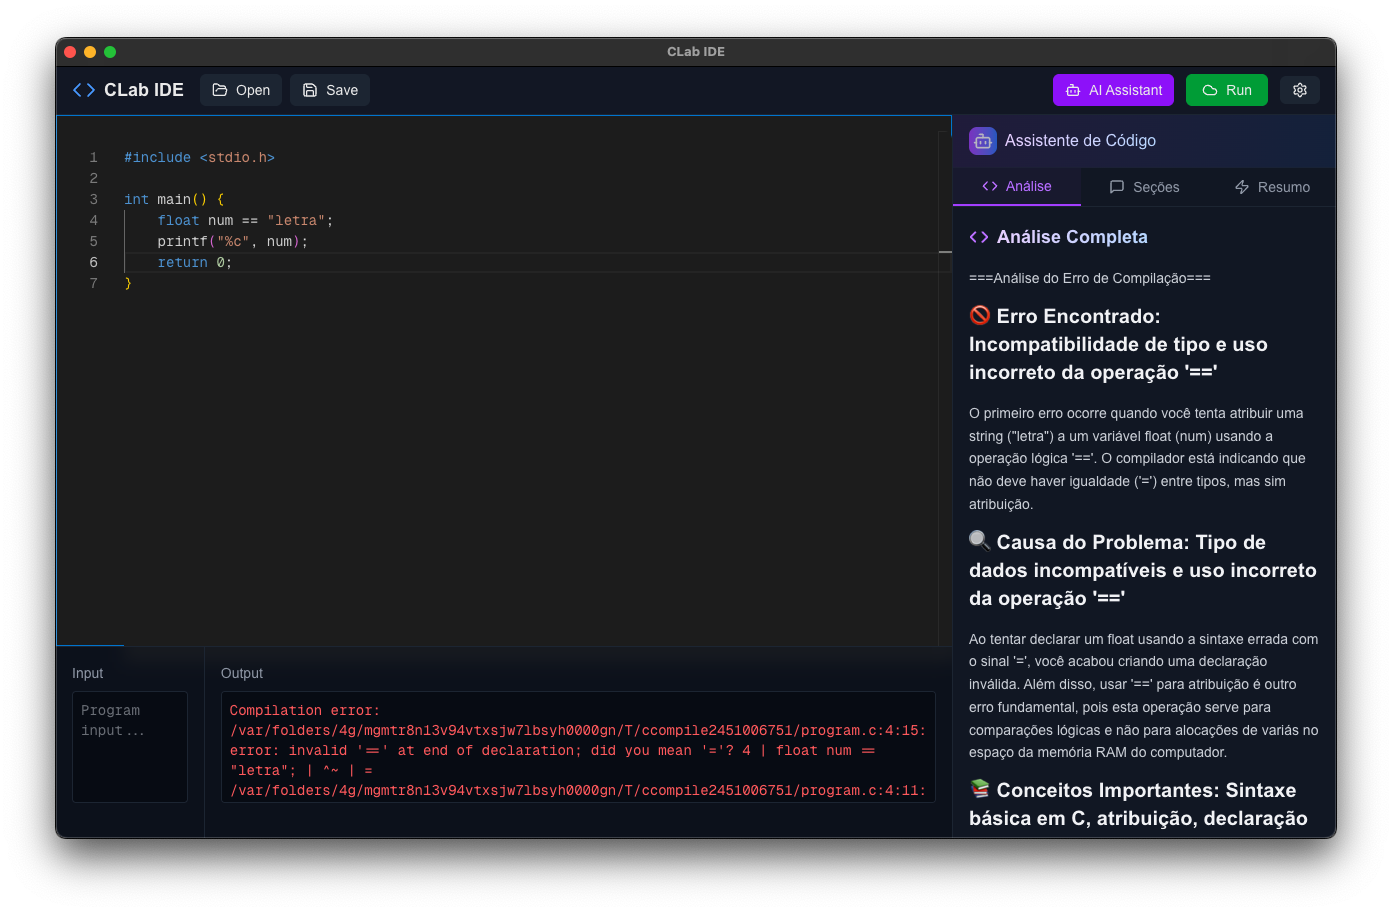Screen dimensions: 1392x912
Task: Switch to the Resumo tab
Action: [1272, 187]
